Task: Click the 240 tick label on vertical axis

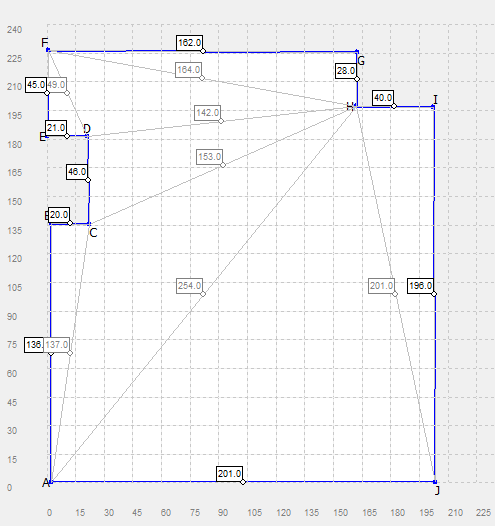Action: (x=14, y=30)
